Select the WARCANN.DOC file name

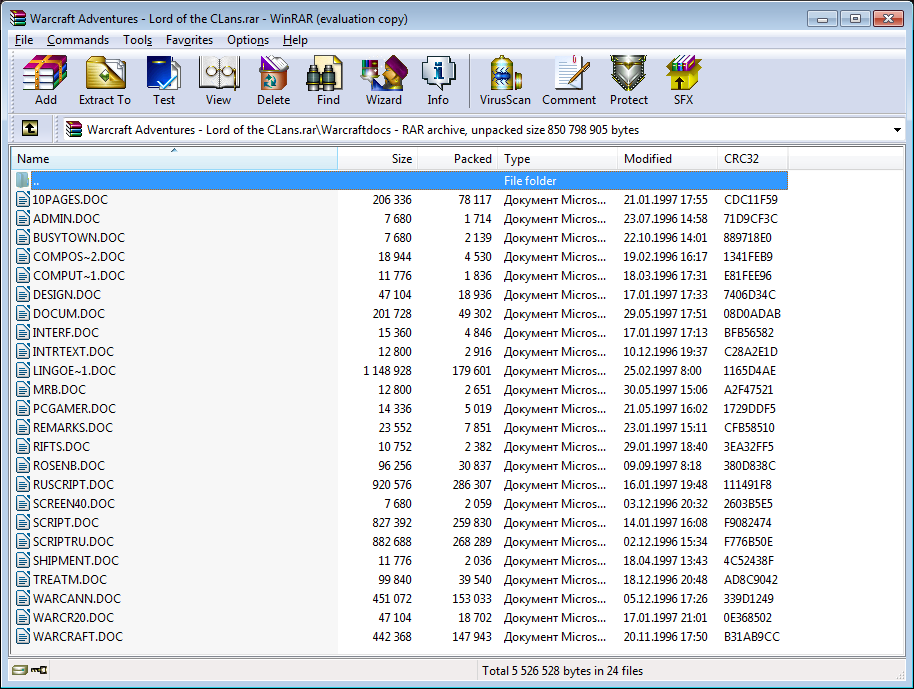pyautogui.click(x=76, y=599)
